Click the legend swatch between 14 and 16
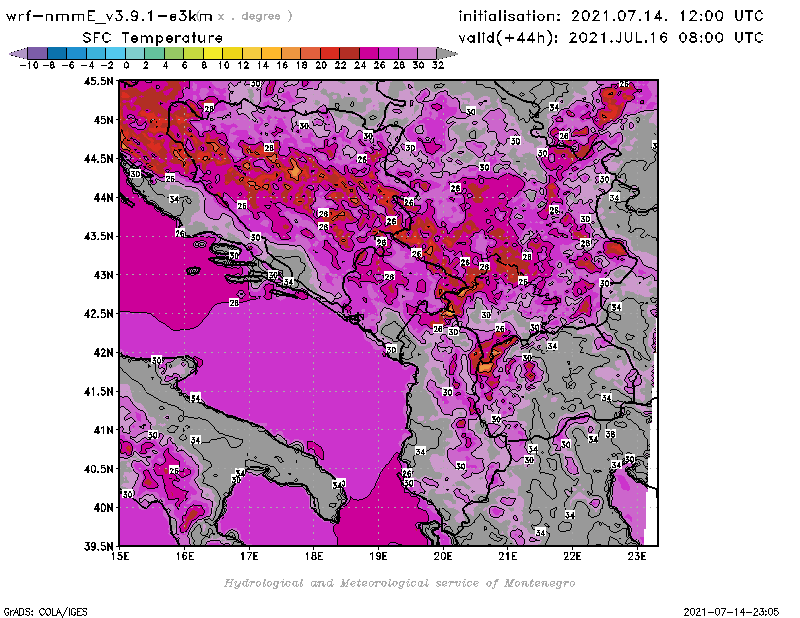Screen dimensions: 800x618 click(271, 53)
